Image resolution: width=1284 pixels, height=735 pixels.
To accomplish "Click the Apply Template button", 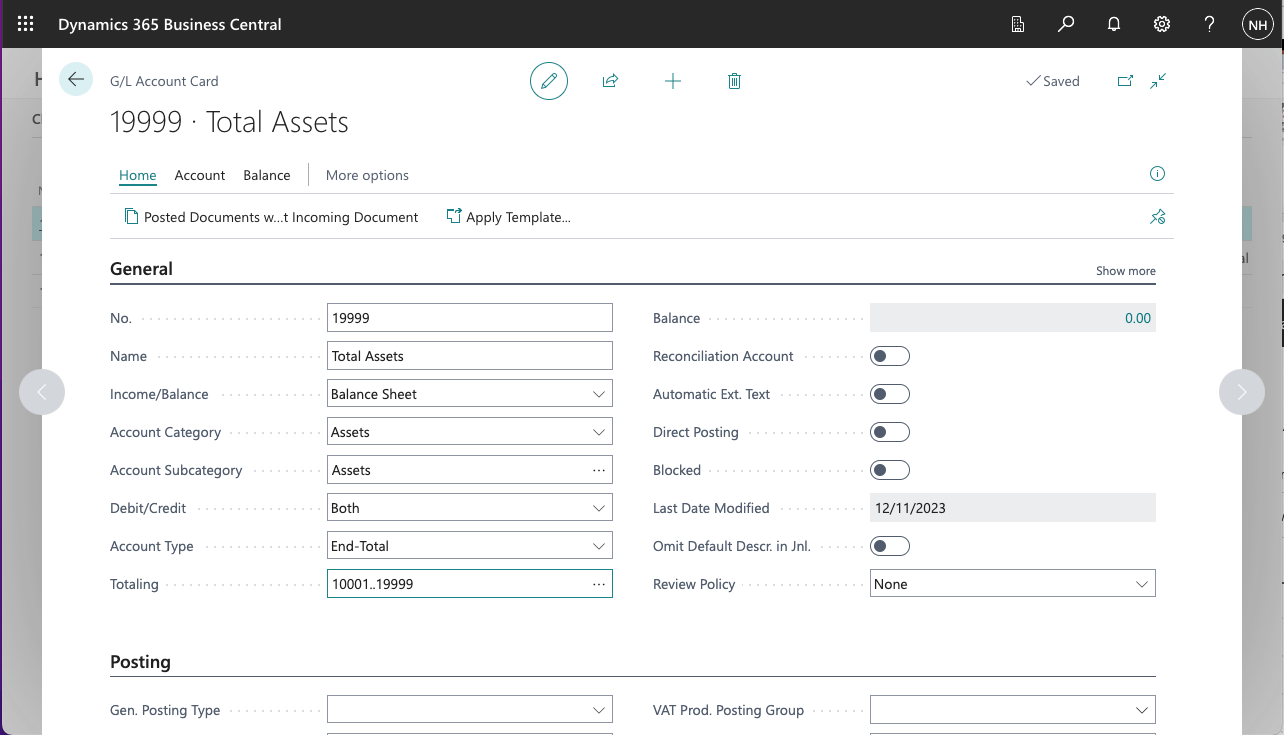I will 508,217.
